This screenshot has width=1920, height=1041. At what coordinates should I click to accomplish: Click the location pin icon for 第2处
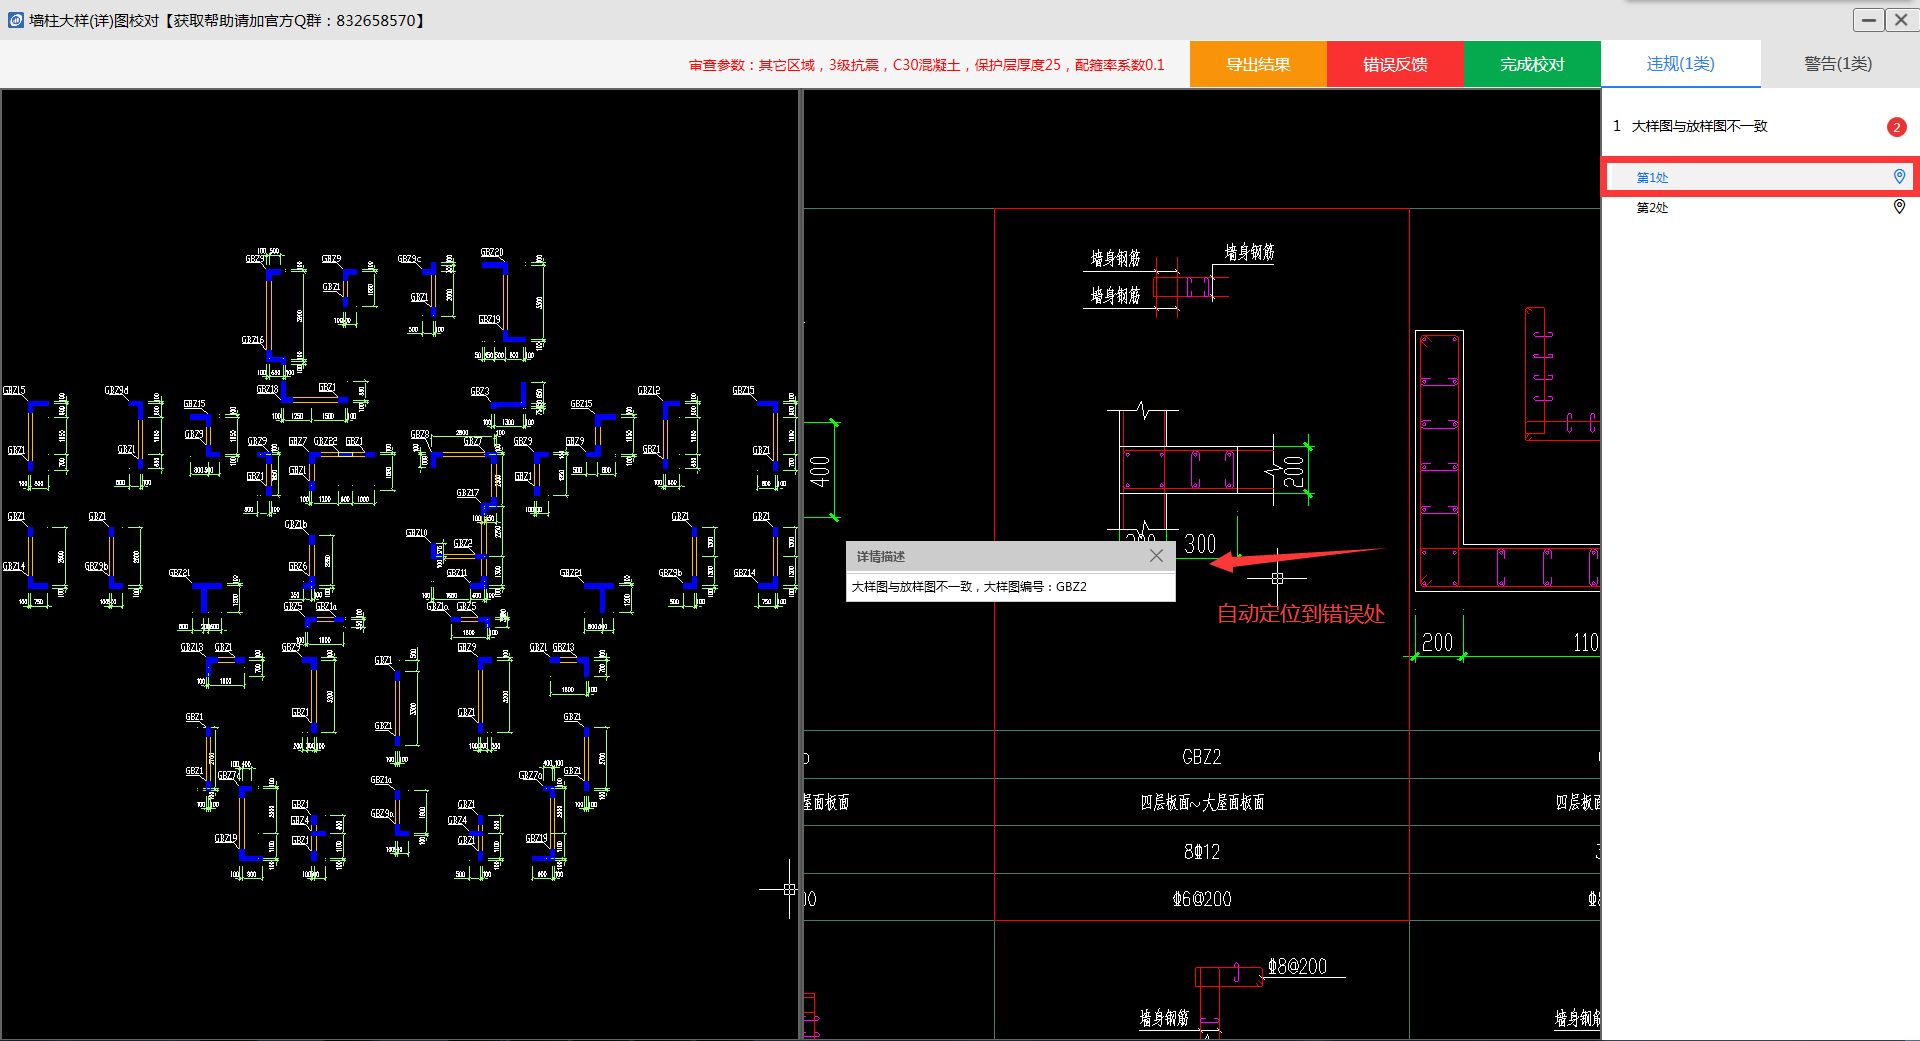1899,207
